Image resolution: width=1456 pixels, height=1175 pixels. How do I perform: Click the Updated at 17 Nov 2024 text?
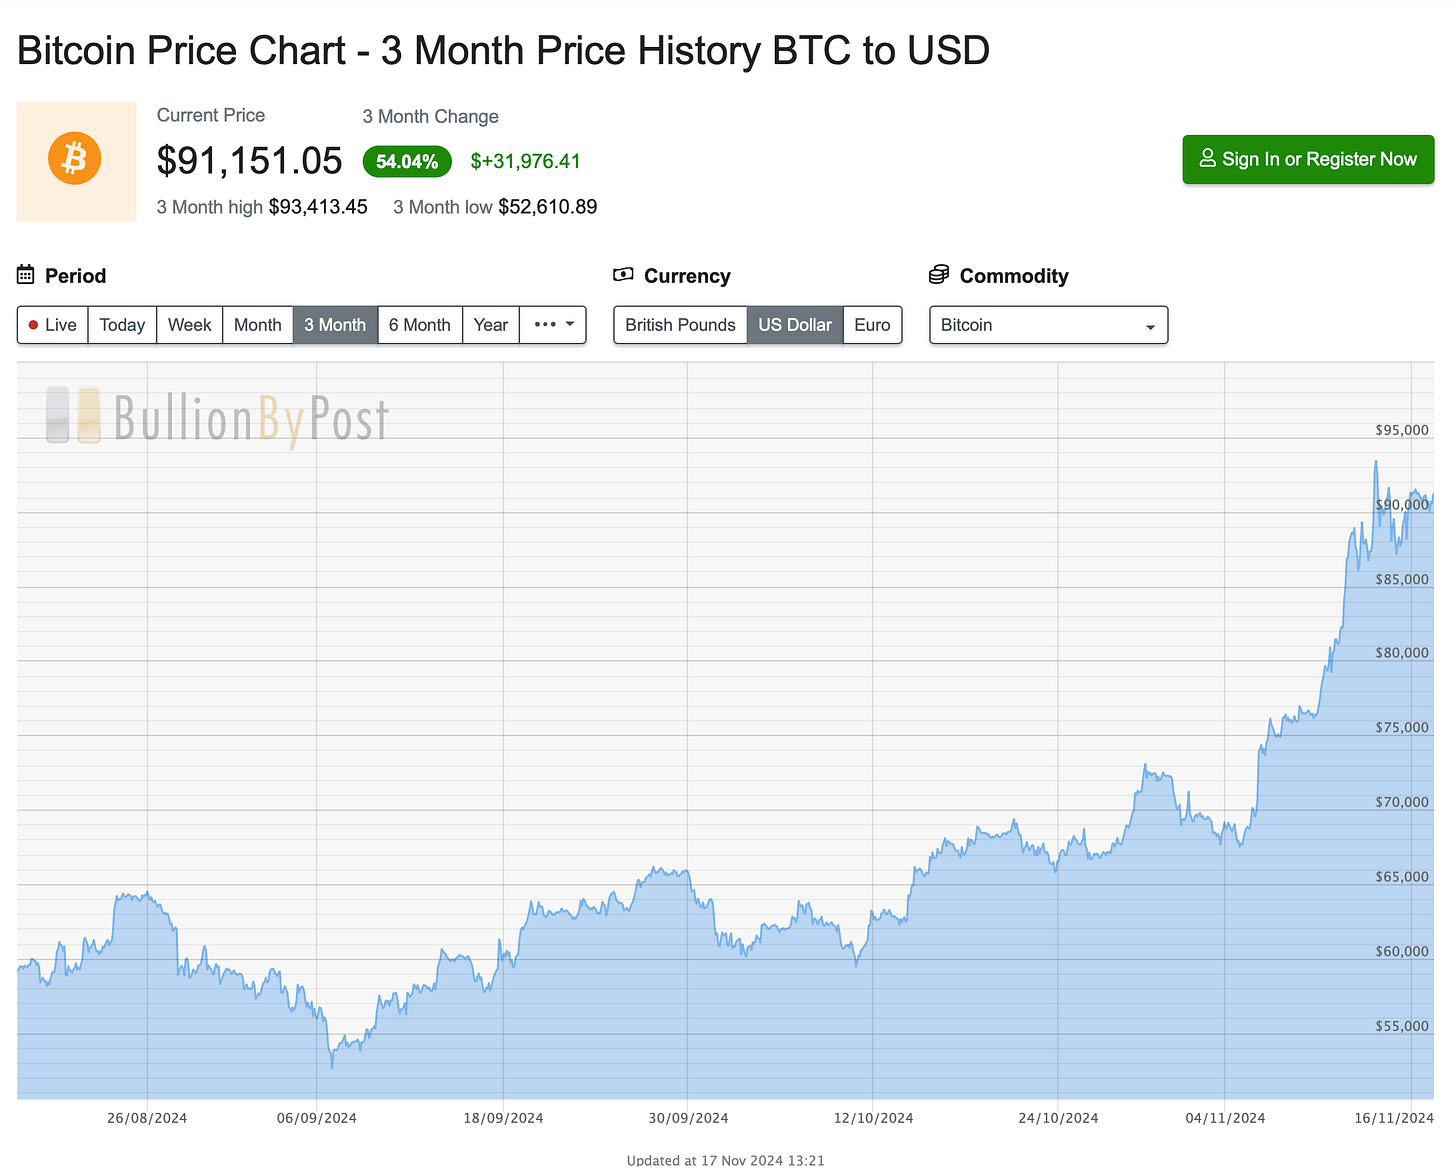pyautogui.click(x=725, y=1160)
